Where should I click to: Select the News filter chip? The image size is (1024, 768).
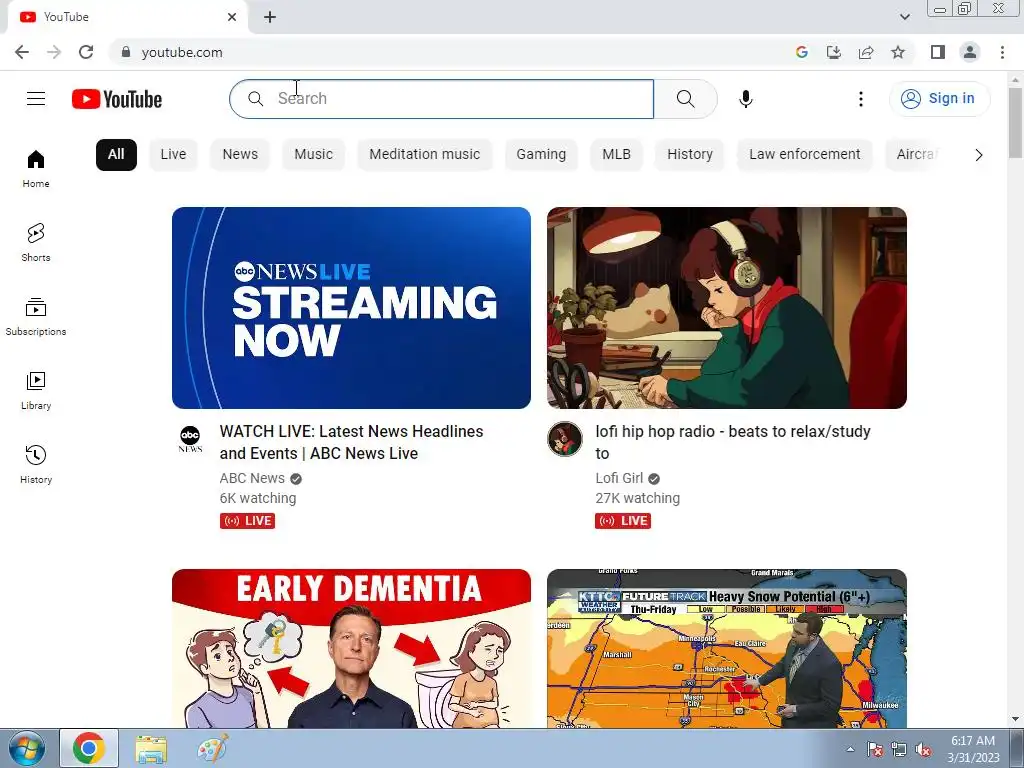coord(240,155)
